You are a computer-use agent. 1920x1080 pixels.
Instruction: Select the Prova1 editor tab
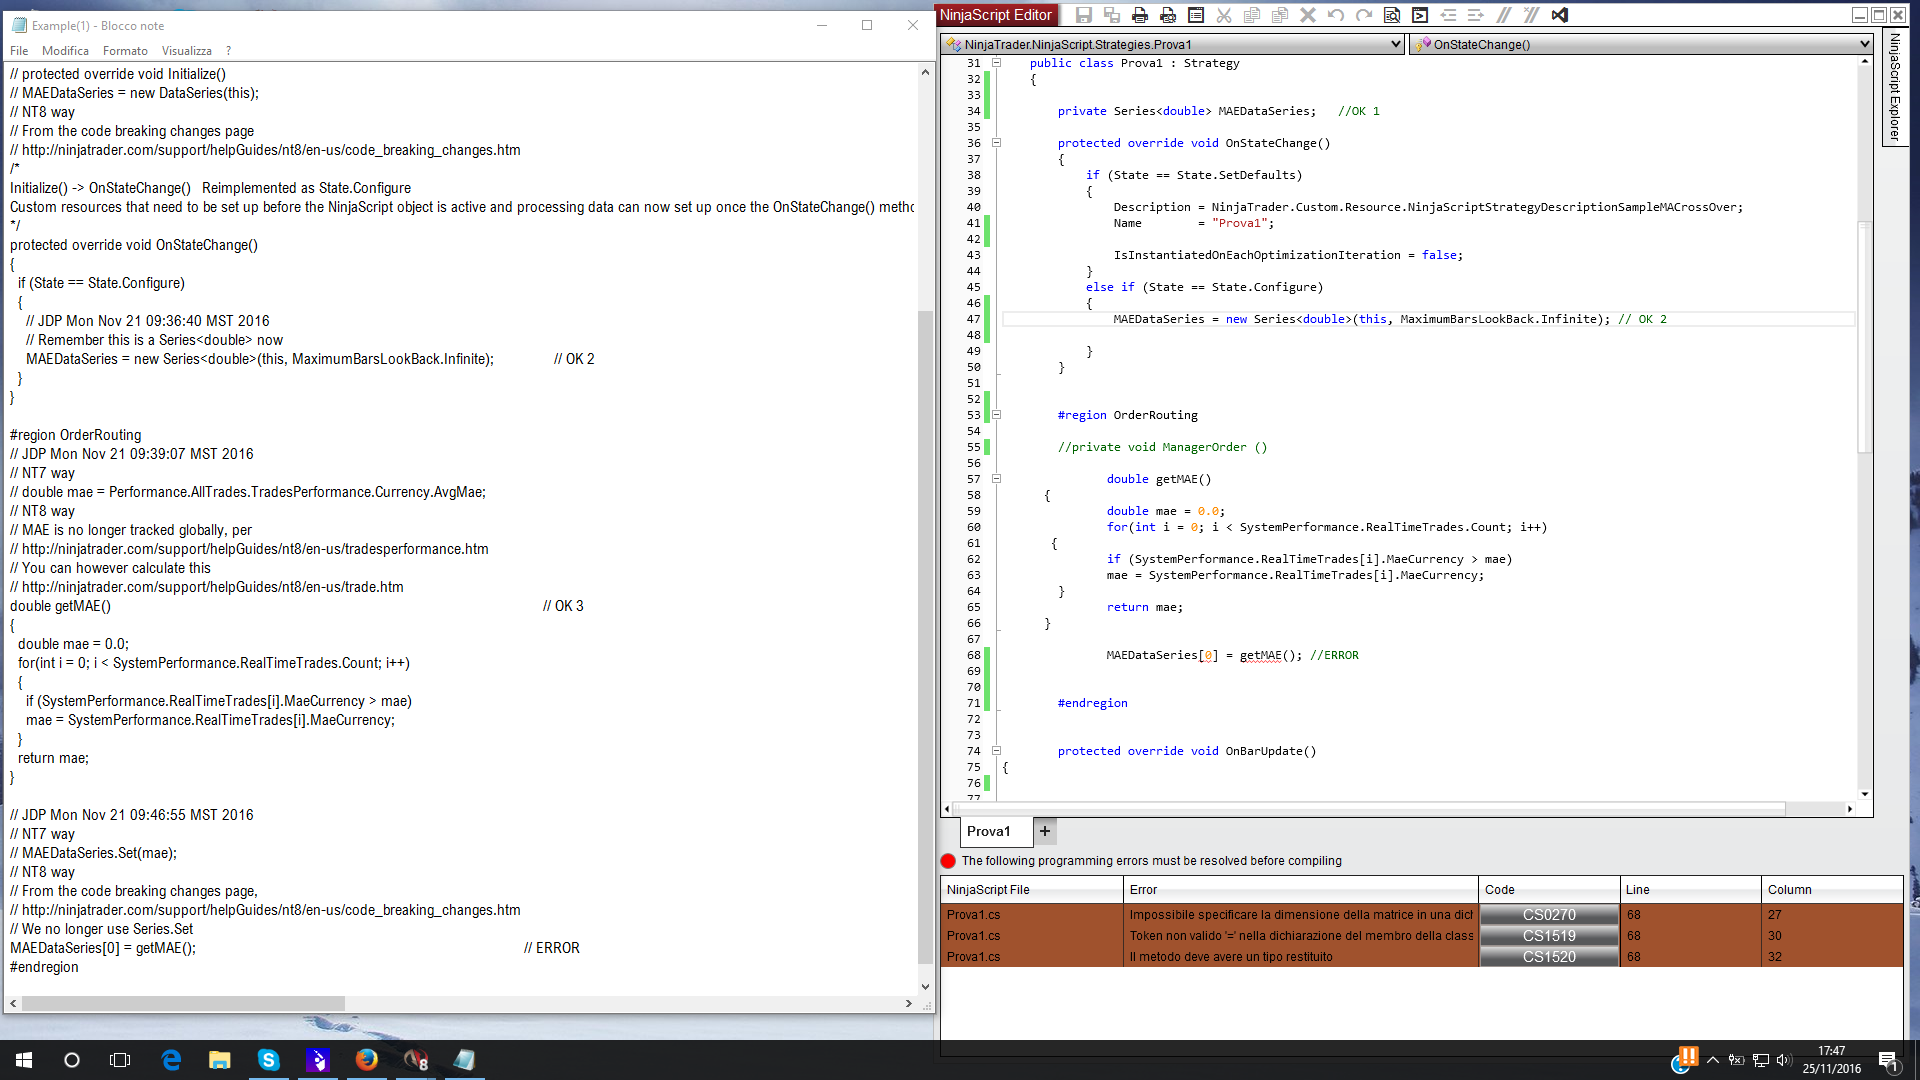tap(988, 831)
